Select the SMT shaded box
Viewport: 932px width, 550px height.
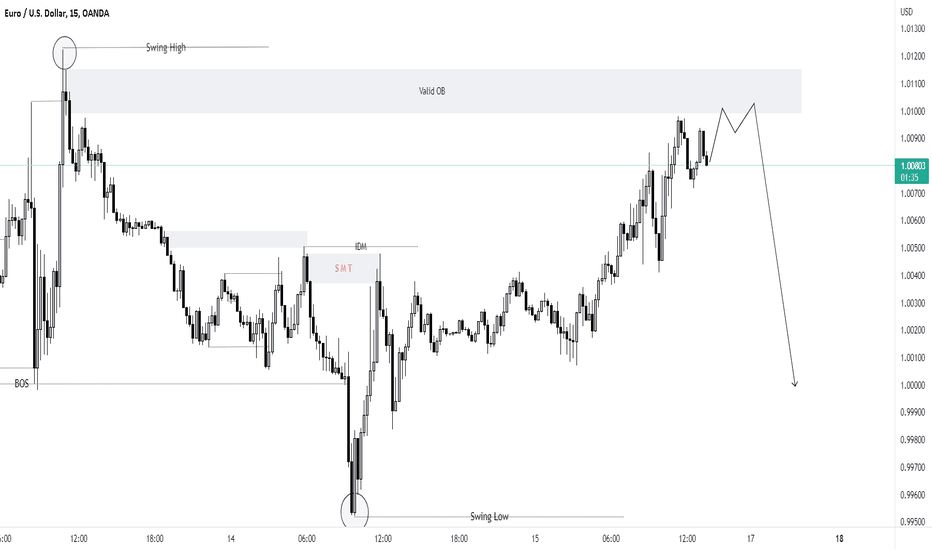point(344,268)
